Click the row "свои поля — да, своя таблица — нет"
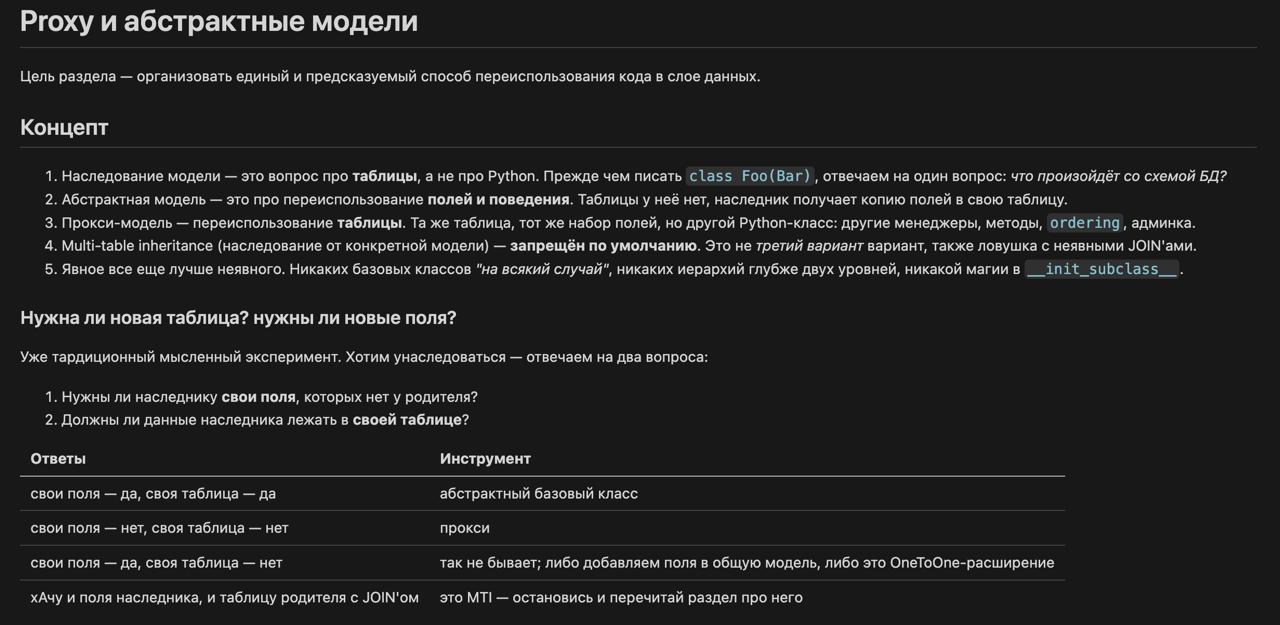The image size is (1280, 625). pyautogui.click(x=542, y=562)
